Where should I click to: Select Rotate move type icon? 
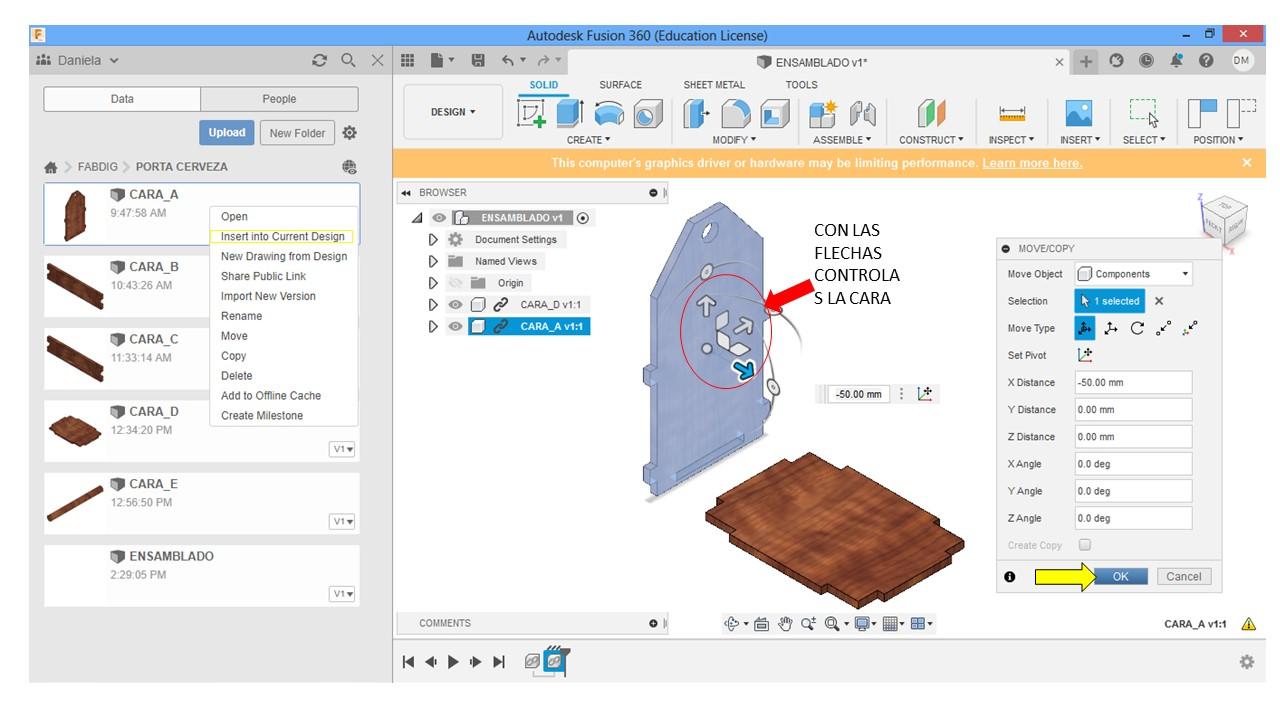tap(1137, 328)
